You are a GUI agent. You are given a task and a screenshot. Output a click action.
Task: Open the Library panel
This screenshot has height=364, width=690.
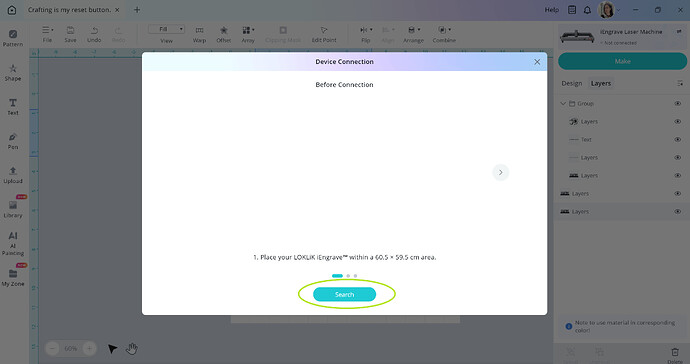click(13, 210)
